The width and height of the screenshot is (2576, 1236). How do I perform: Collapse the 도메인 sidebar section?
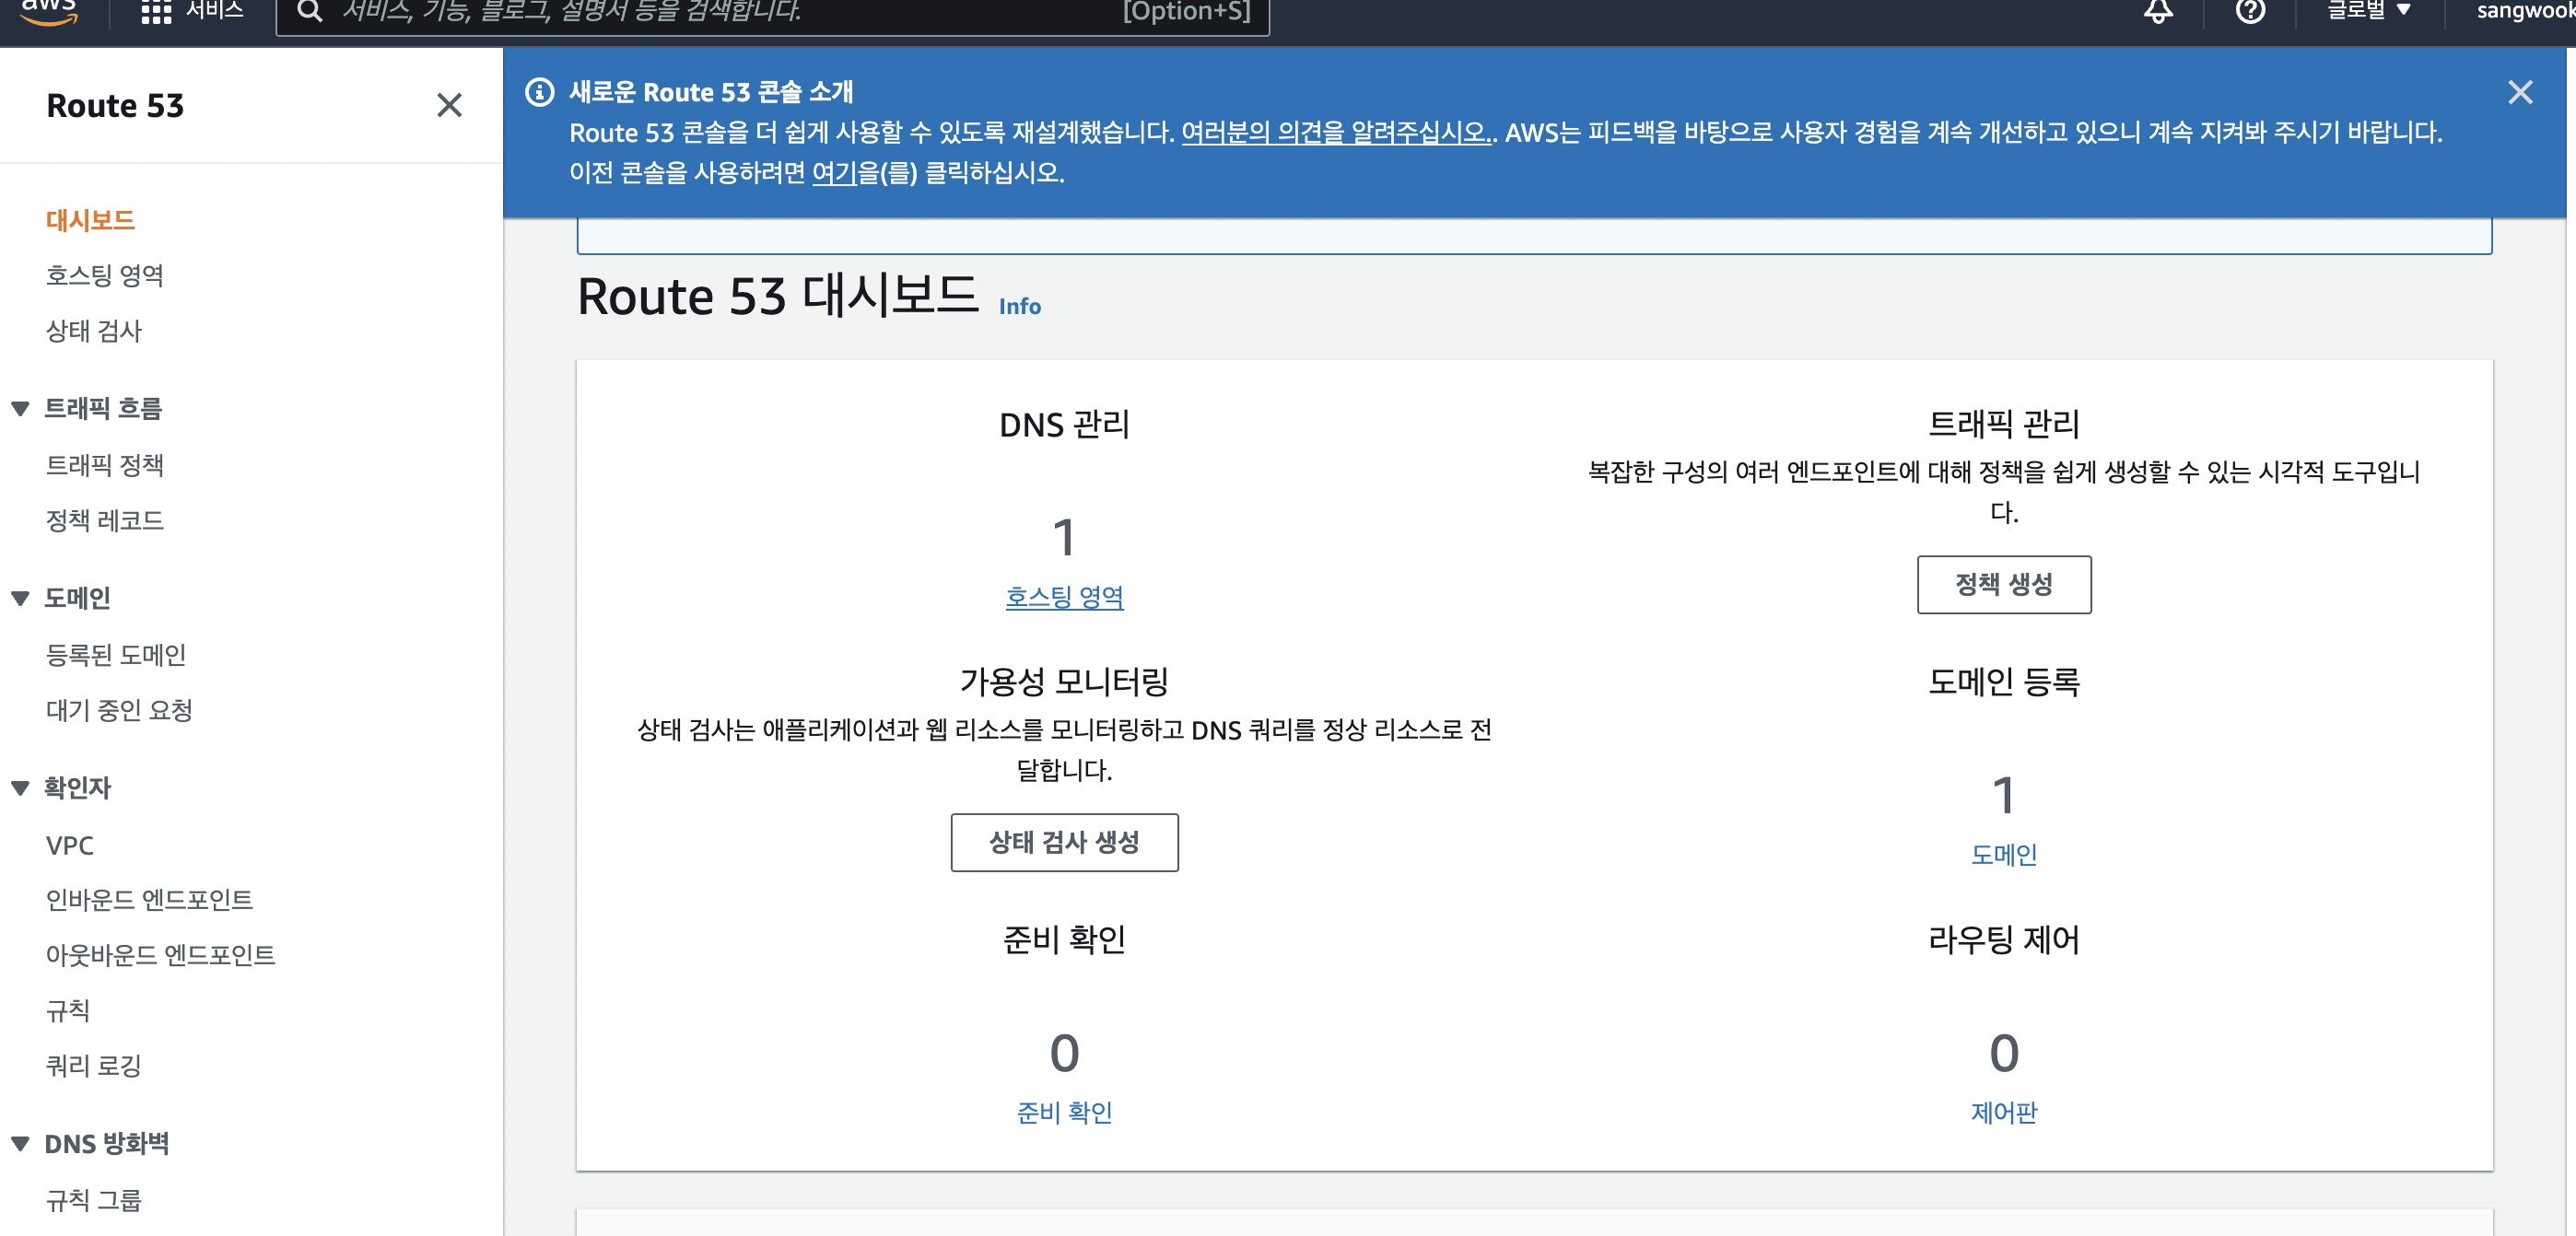coord(20,598)
